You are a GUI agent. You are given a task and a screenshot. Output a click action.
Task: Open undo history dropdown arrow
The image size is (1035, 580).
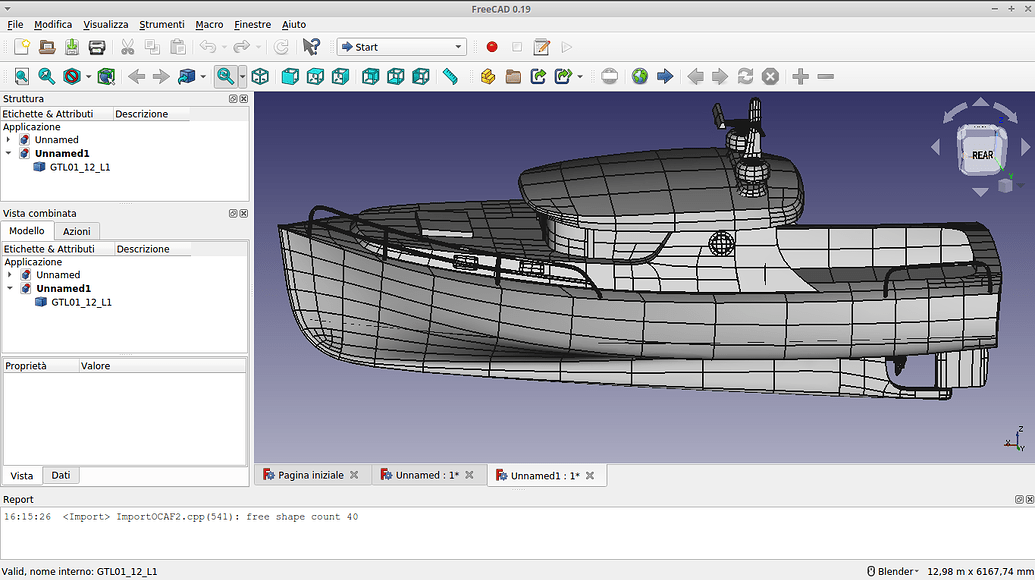click(x=224, y=47)
